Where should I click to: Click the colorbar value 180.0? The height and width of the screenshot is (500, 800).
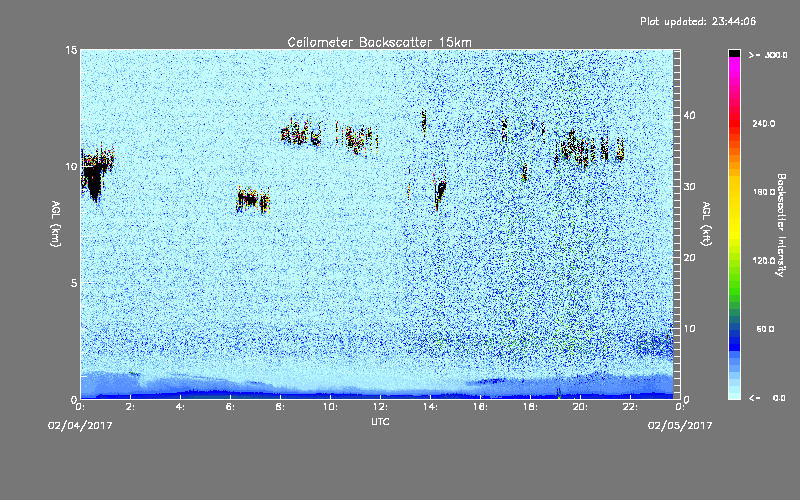coord(764,192)
